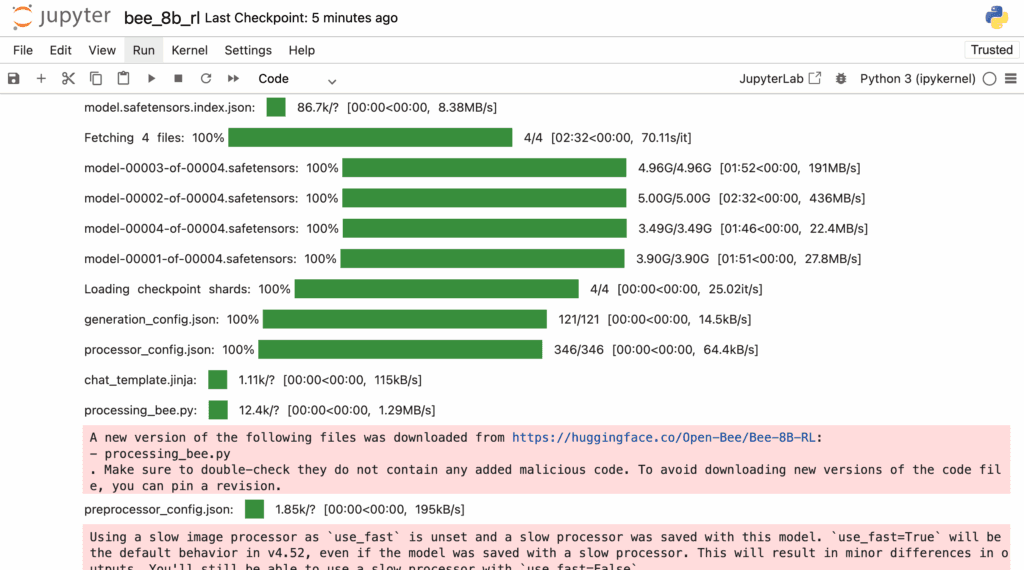1024x570 pixels.
Task: Cut the selected cell with scissors icon
Action: [68, 79]
